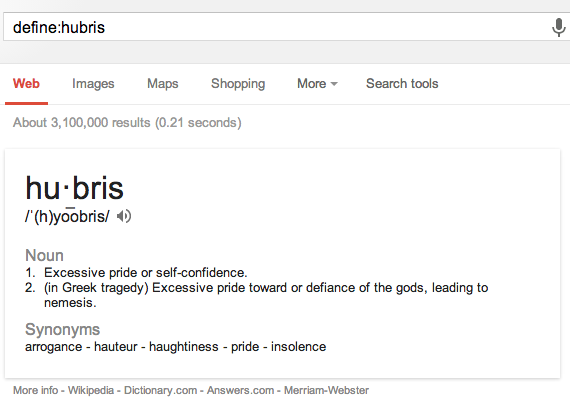Switch to the Images tab

[93, 84]
